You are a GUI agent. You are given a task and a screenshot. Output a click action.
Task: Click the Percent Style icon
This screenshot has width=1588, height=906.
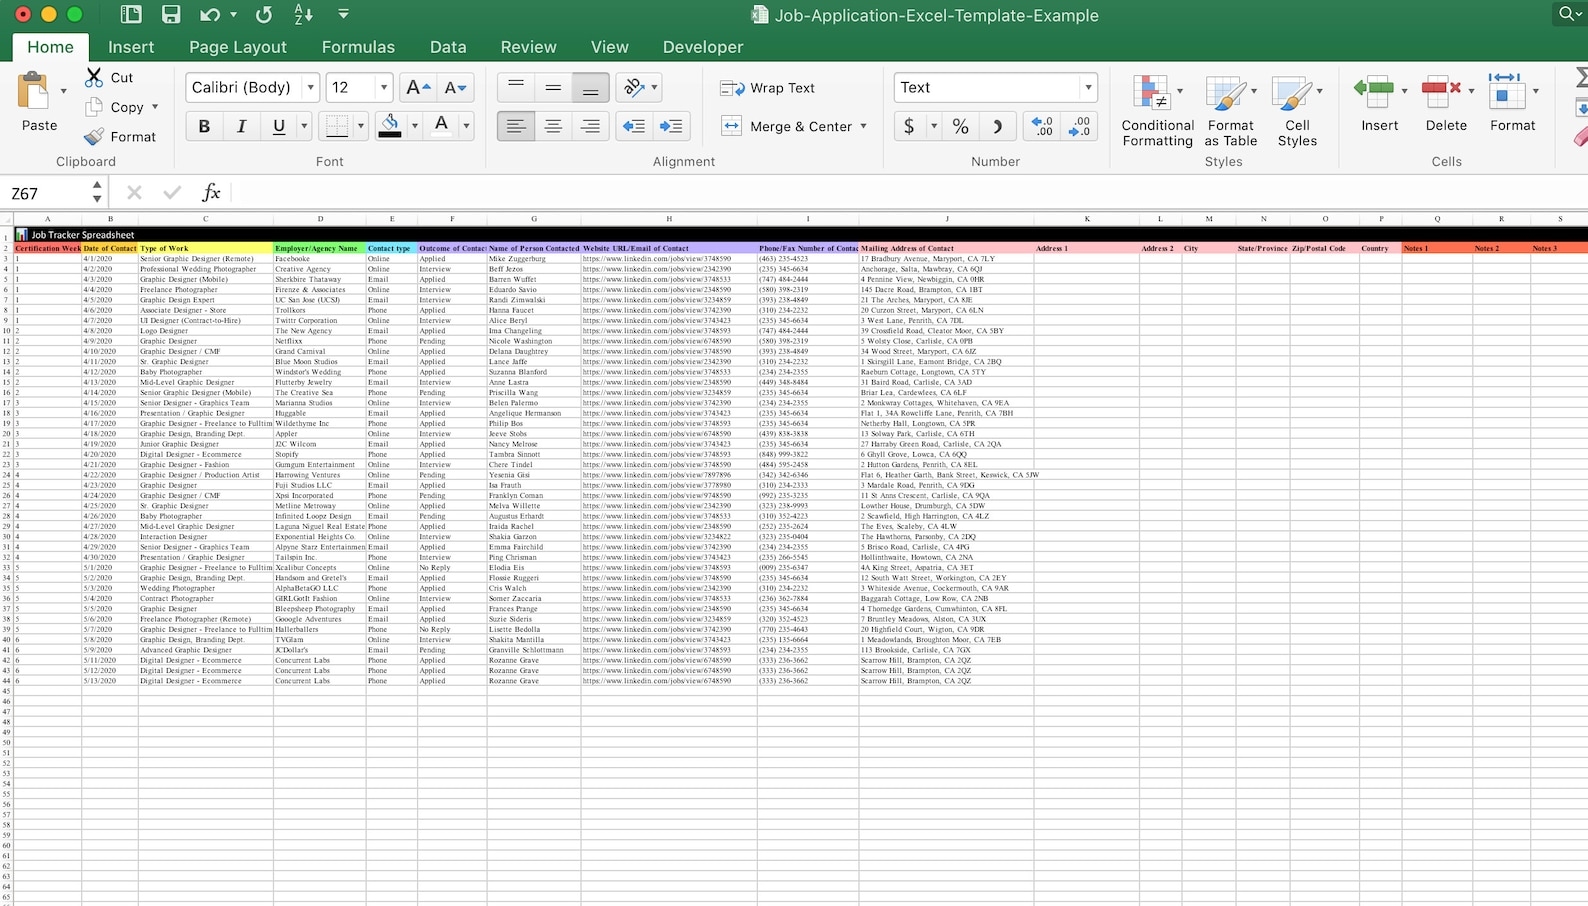click(x=960, y=126)
